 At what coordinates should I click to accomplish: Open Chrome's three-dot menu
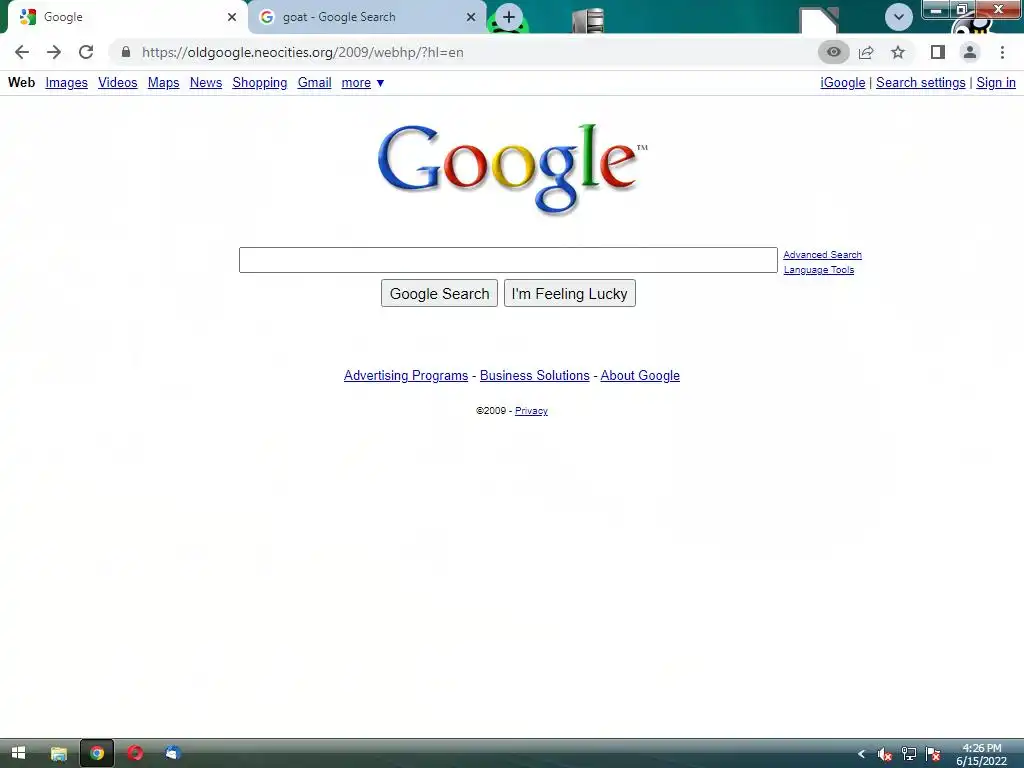(1002, 52)
